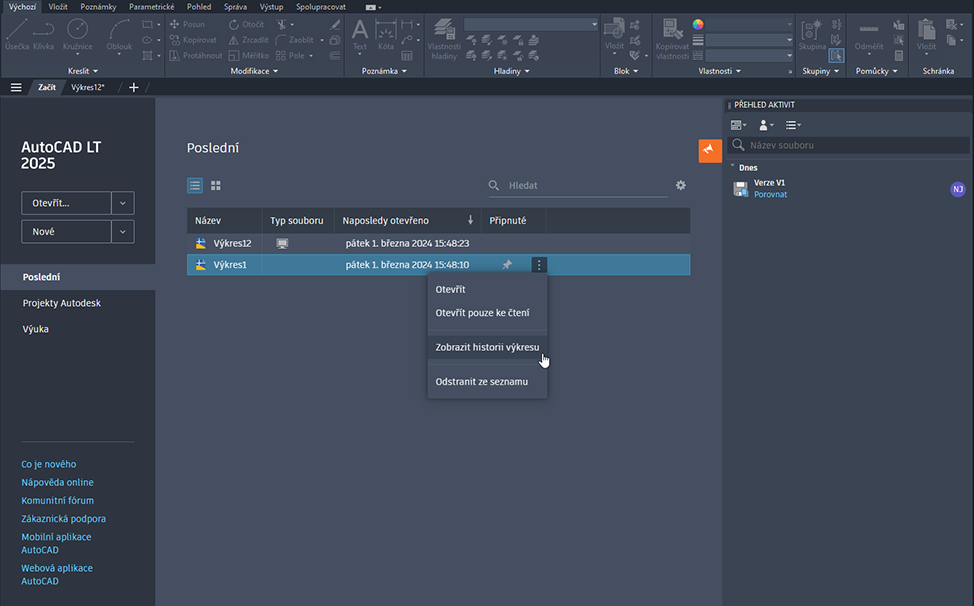The width and height of the screenshot is (974, 606).
Task: Open the layer selection combo box
Action: [x=531, y=24]
